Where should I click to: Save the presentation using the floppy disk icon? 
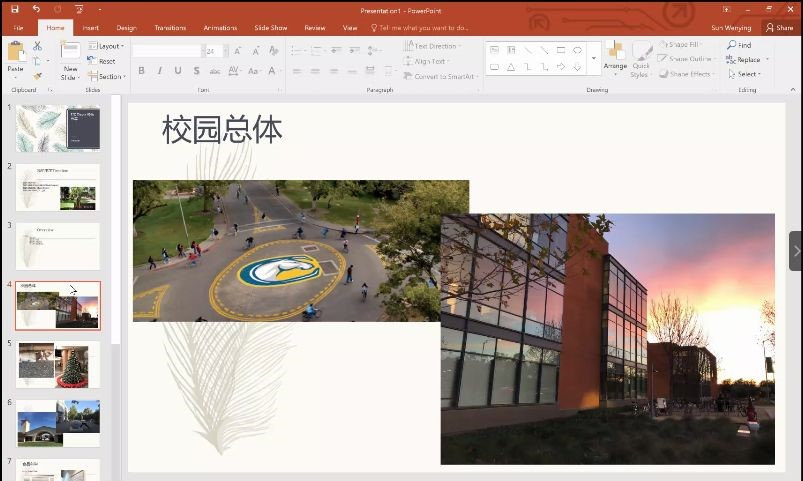tap(16, 9)
